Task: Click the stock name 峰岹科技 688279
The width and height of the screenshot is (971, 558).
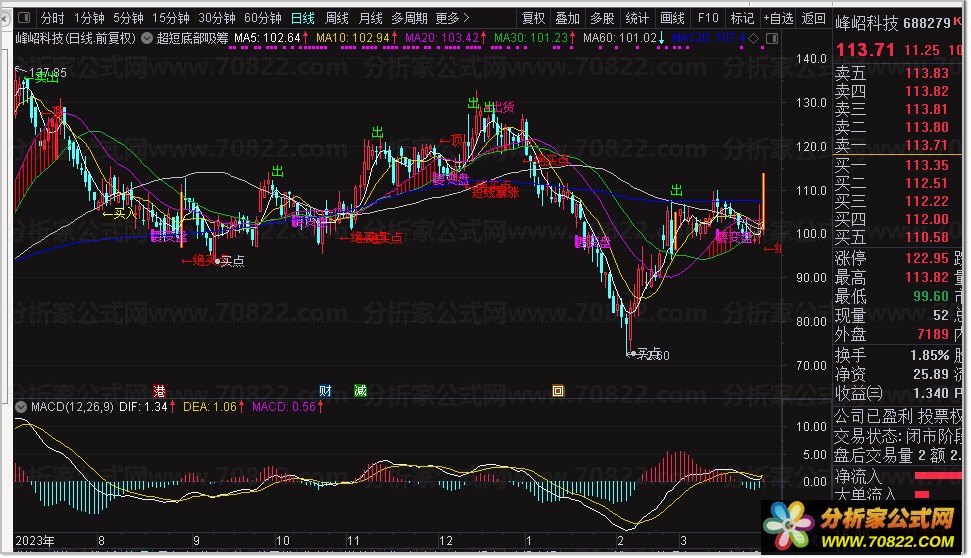Action: point(893,24)
